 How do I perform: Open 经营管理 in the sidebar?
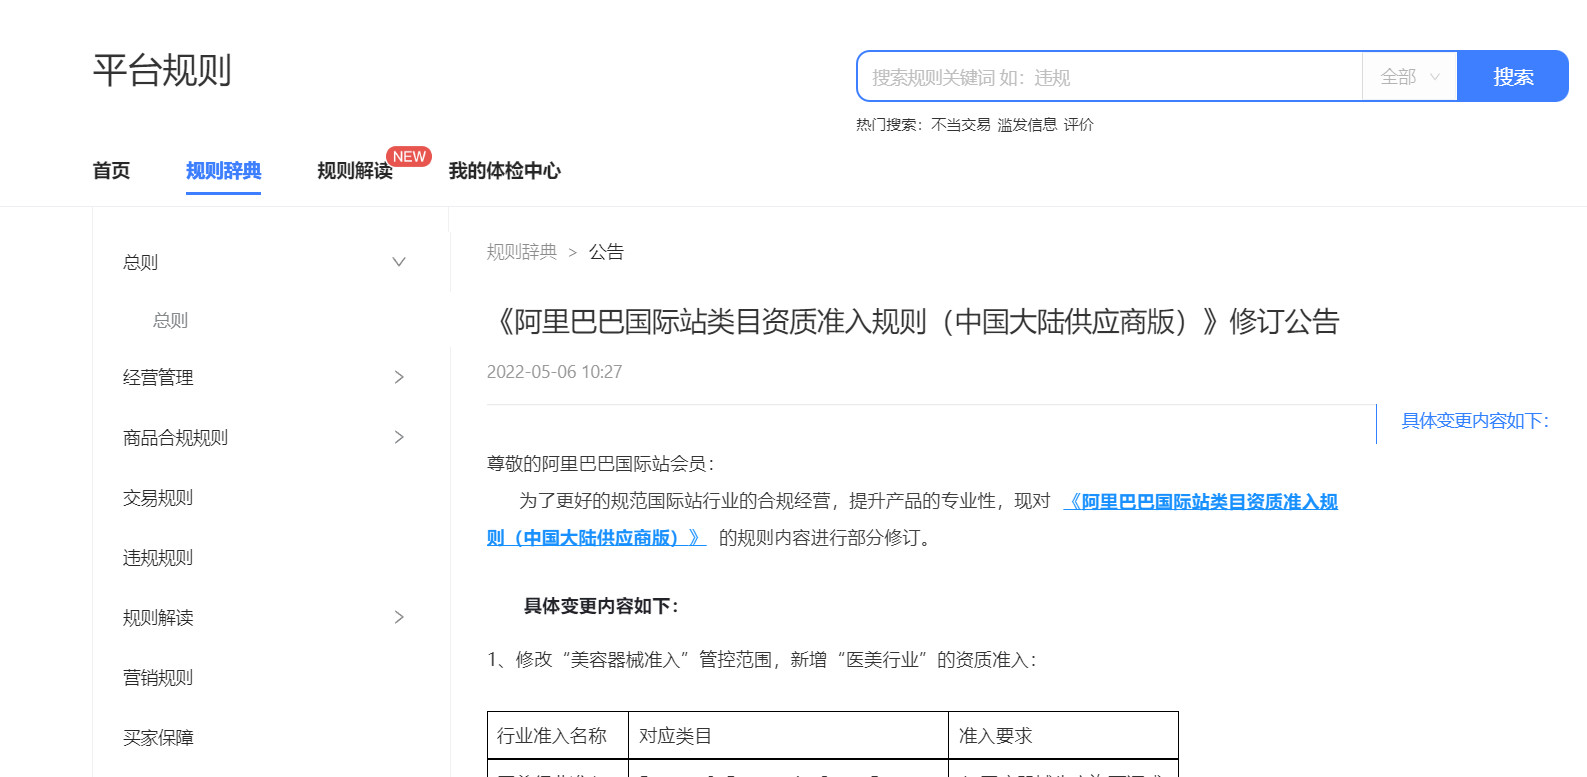coord(158,377)
